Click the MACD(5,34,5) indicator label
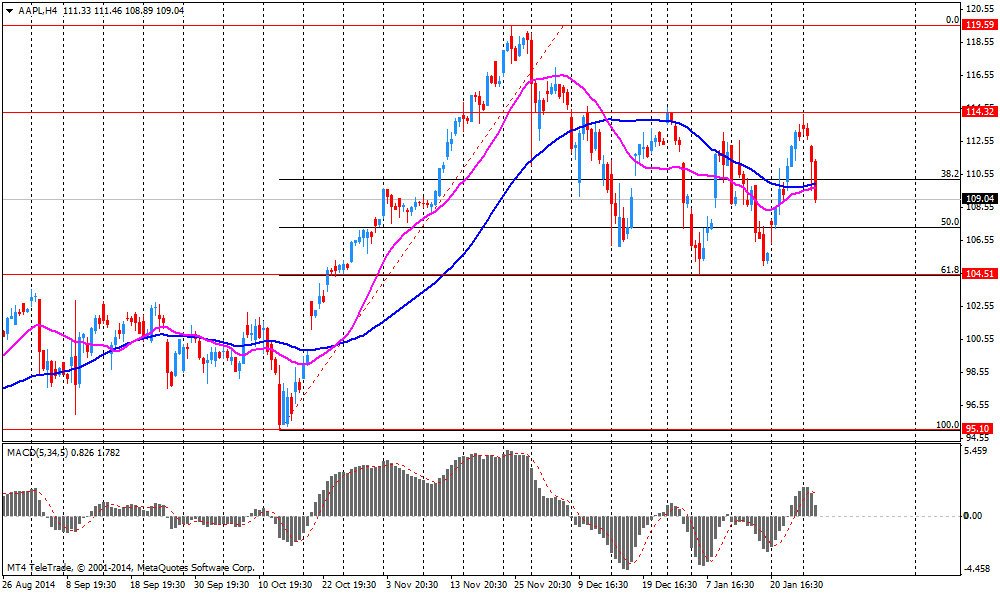This screenshot has width=1000, height=593. click(x=36, y=453)
